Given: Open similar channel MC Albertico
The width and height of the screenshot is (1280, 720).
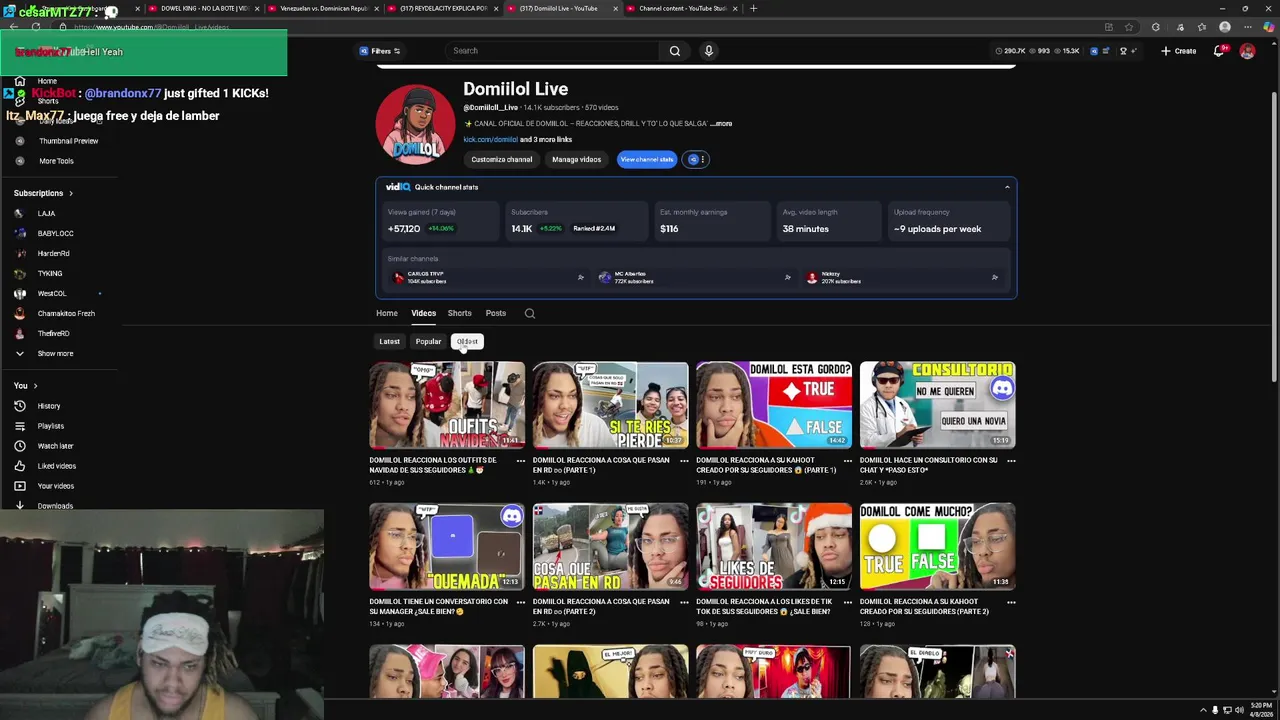Looking at the screenshot, I should (x=694, y=277).
